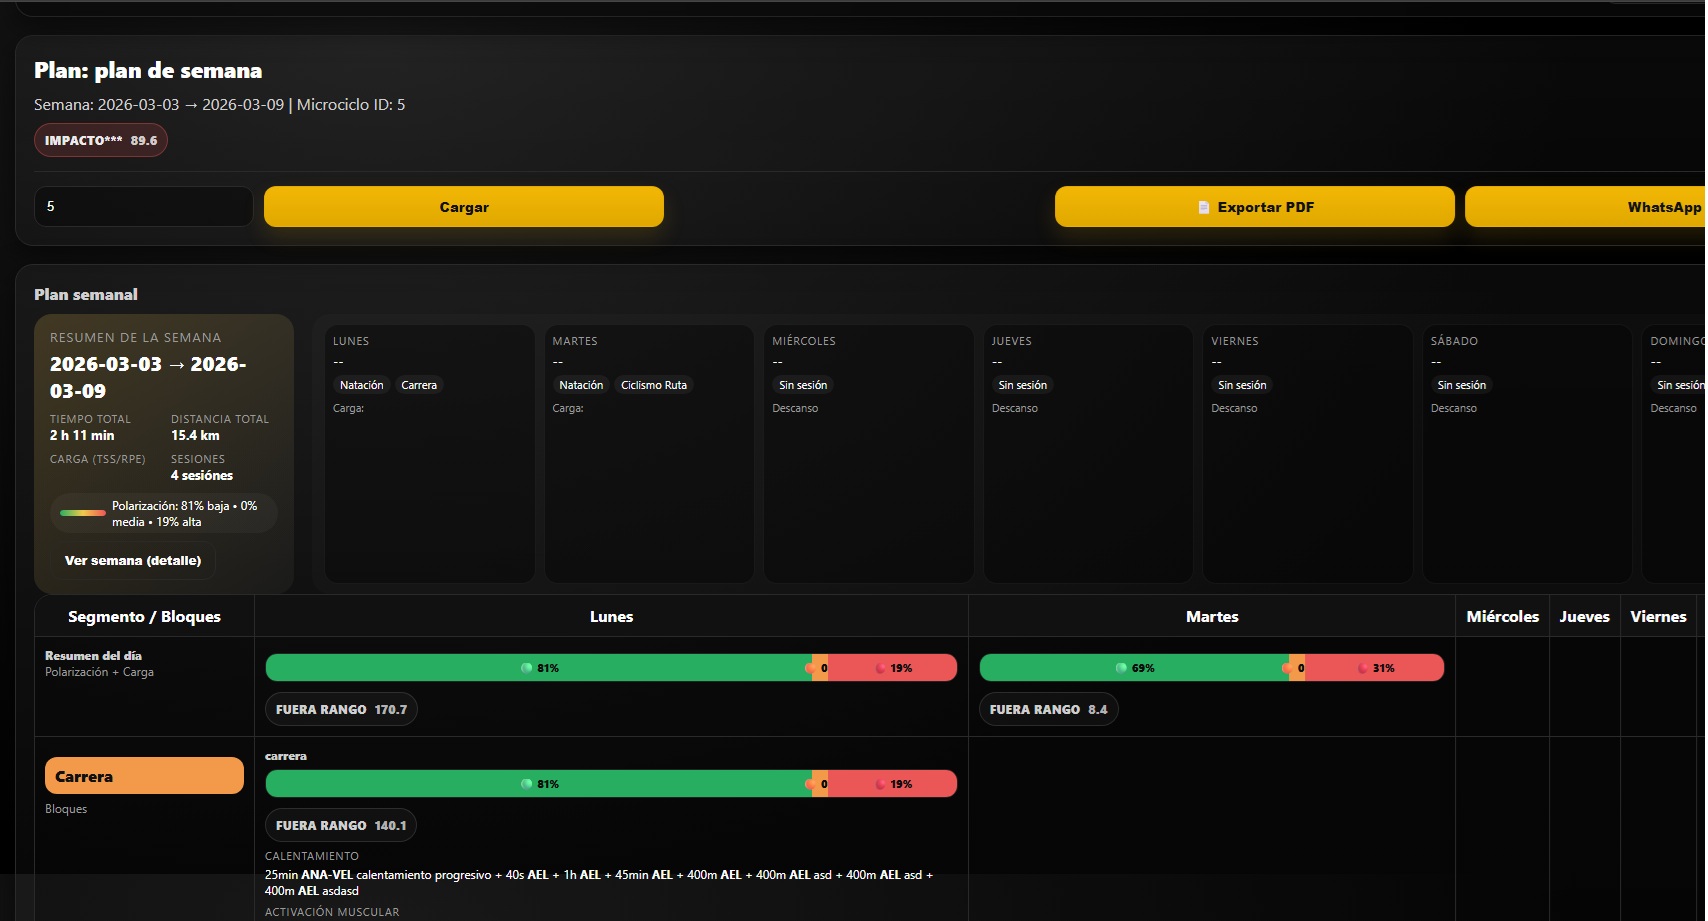This screenshot has height=921, width=1708.
Task: Click the Natación tag in Martes card
Action: [x=581, y=385]
